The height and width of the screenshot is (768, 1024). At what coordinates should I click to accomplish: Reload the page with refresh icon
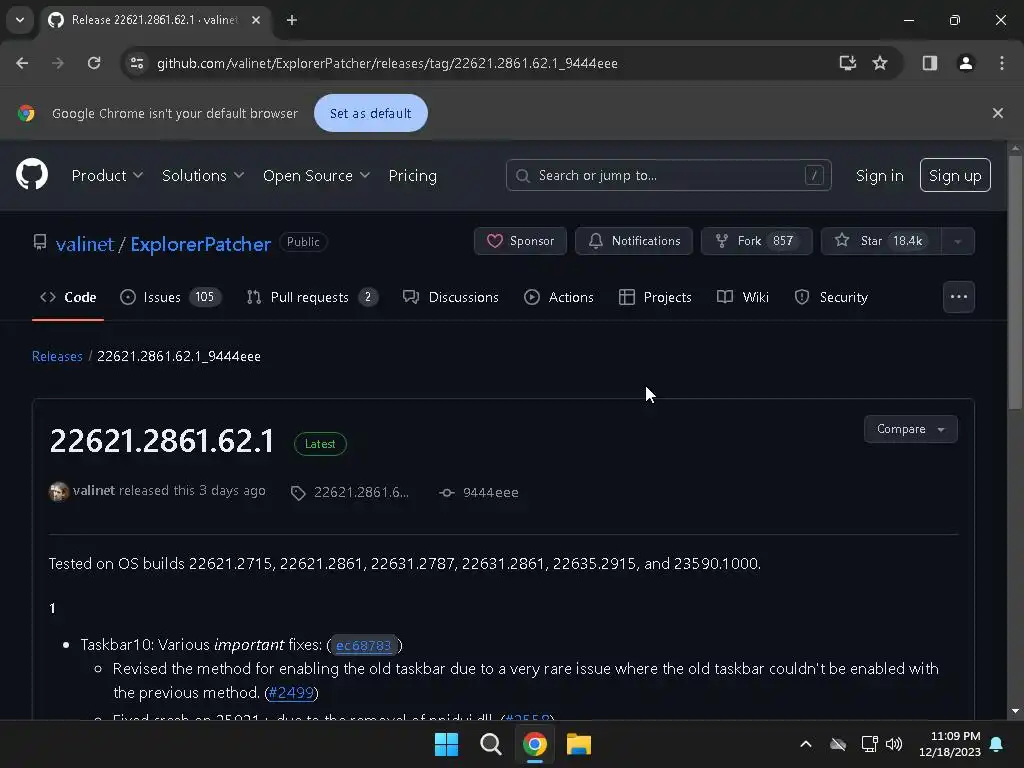[x=94, y=63]
